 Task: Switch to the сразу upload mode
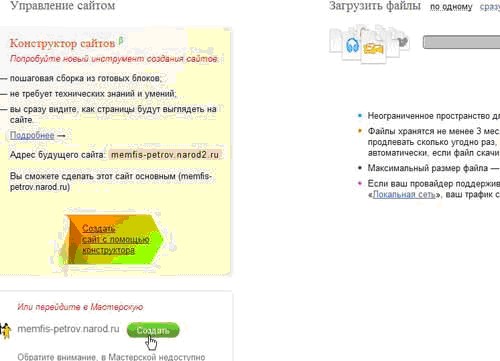(x=490, y=7)
